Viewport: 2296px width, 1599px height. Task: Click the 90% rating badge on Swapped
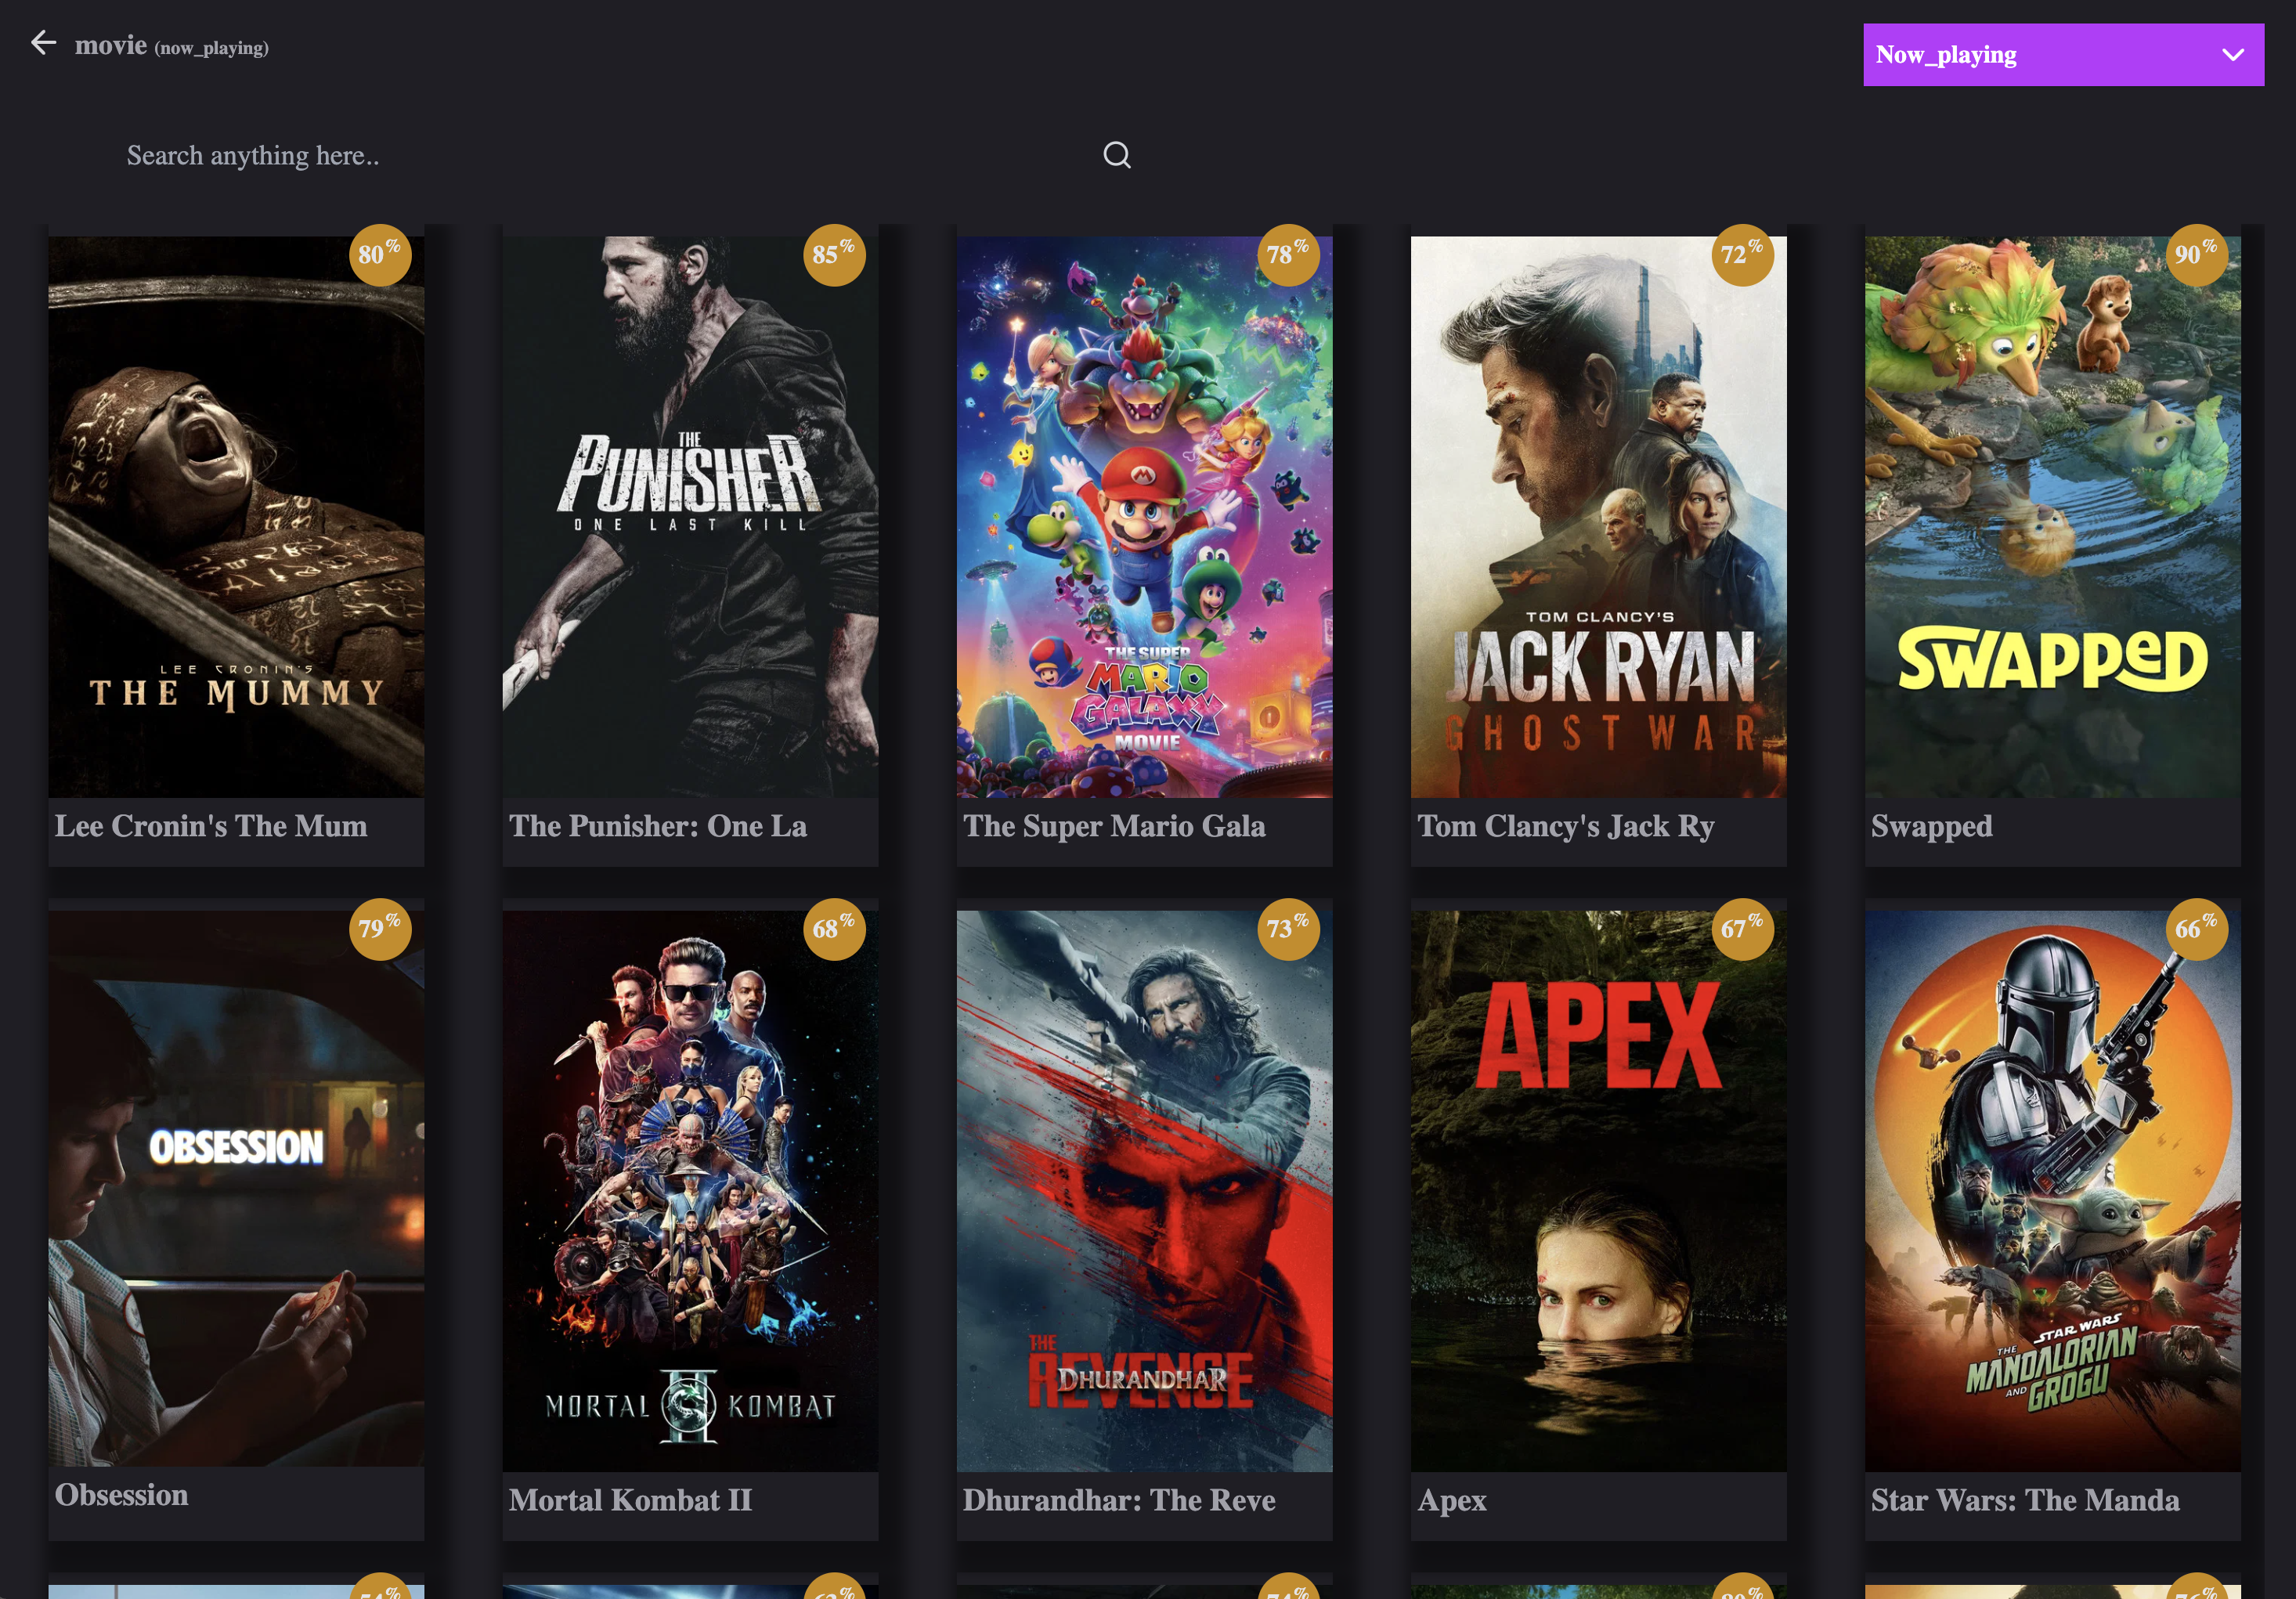pyautogui.click(x=2196, y=255)
